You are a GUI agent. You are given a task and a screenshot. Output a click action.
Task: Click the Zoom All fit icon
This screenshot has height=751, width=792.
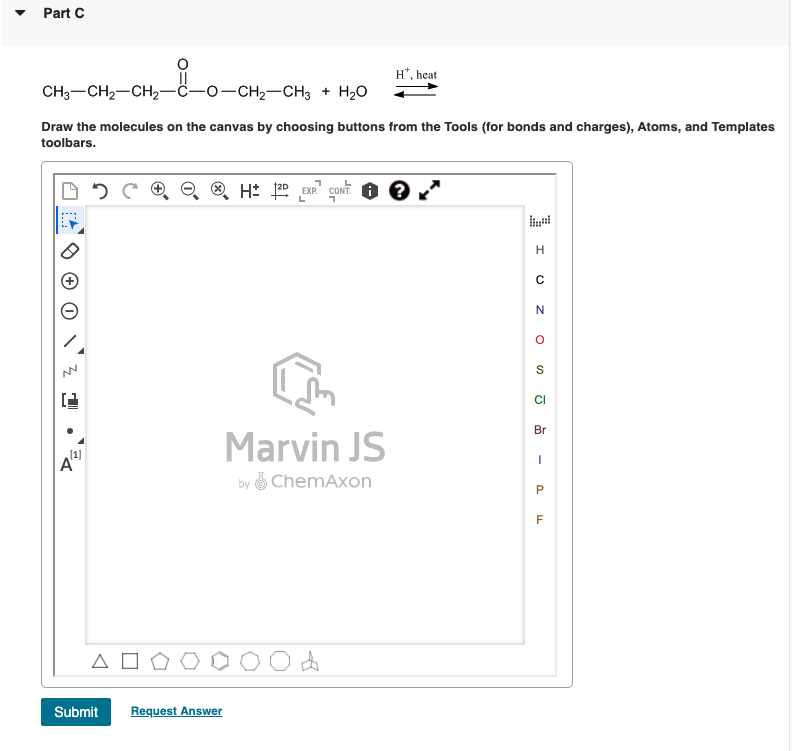(x=220, y=191)
